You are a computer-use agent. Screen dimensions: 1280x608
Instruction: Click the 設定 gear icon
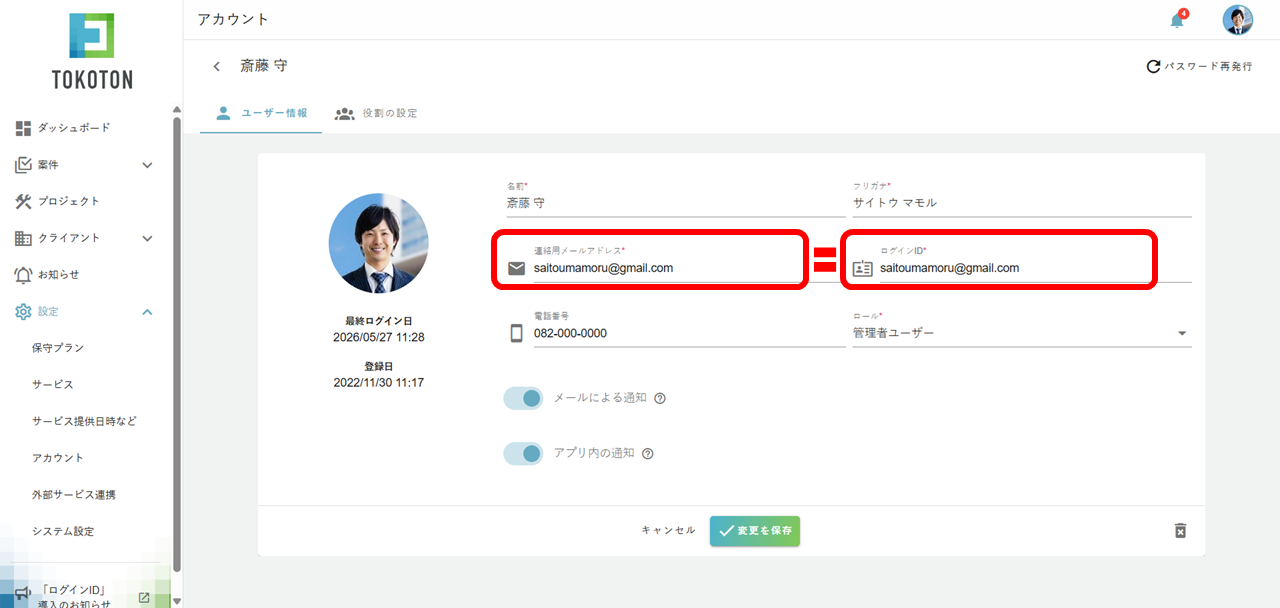(24, 311)
